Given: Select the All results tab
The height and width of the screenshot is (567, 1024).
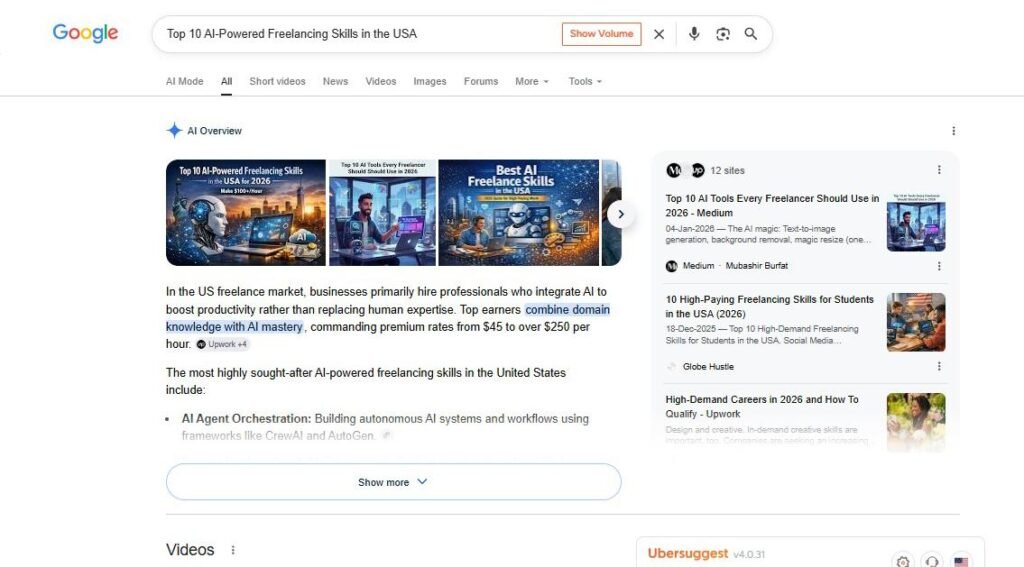Looking at the screenshot, I should pos(226,81).
